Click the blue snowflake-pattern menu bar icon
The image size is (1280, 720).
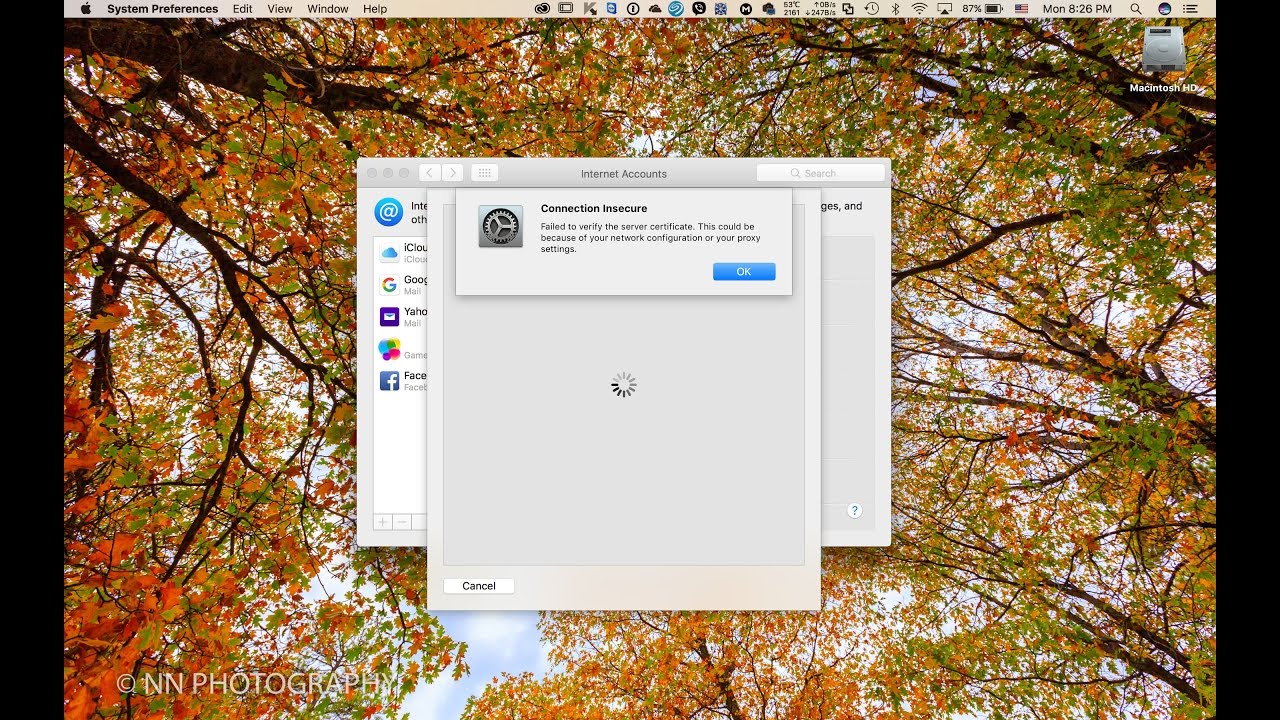point(721,8)
